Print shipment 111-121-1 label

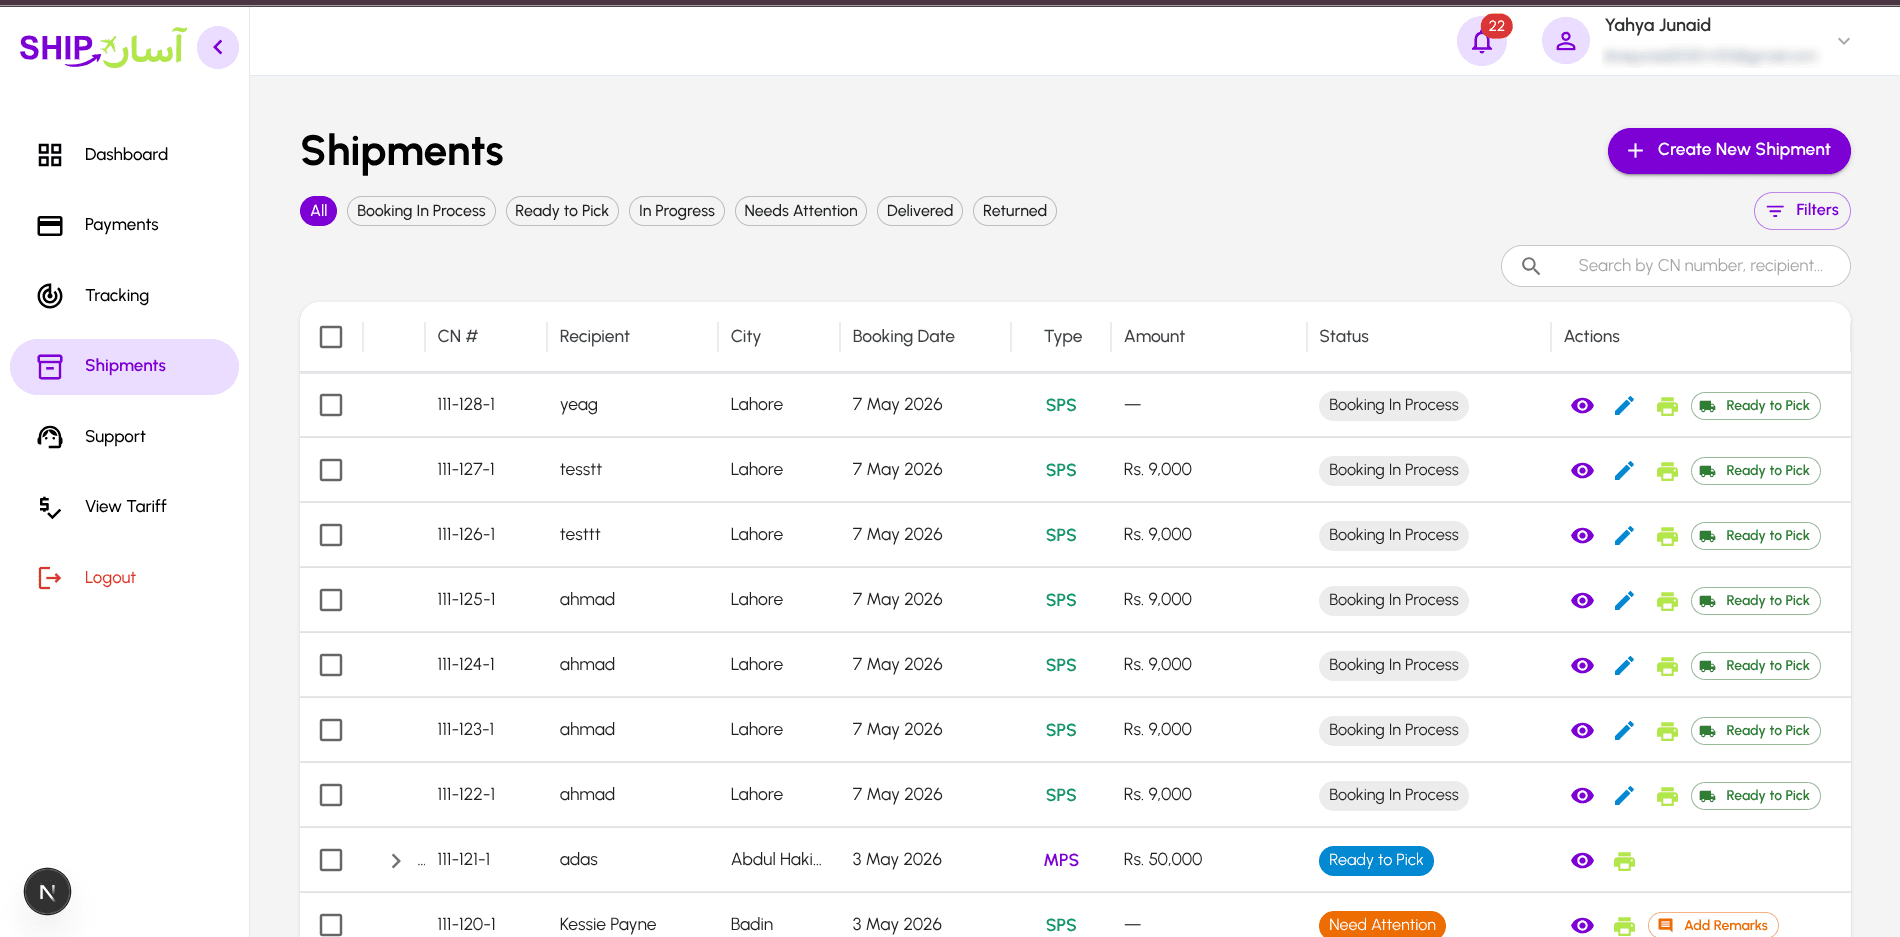(1624, 861)
